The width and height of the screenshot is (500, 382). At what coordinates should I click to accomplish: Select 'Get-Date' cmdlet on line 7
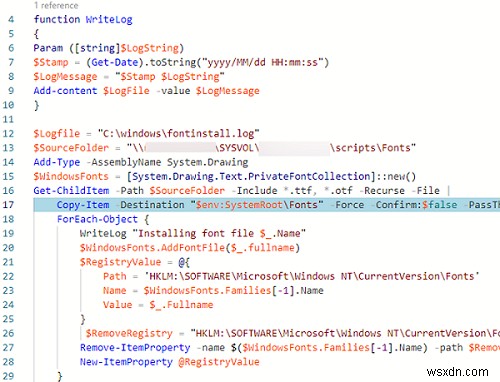(x=115, y=62)
